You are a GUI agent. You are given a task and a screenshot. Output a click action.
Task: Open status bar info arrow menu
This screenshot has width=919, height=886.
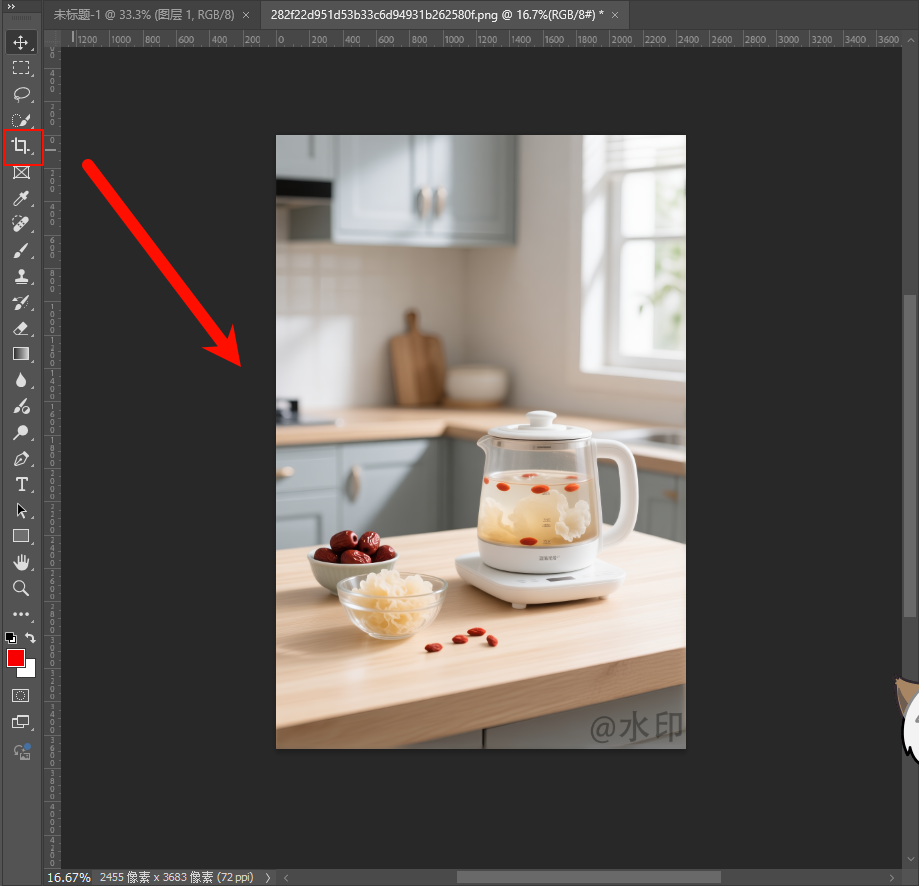coord(267,877)
